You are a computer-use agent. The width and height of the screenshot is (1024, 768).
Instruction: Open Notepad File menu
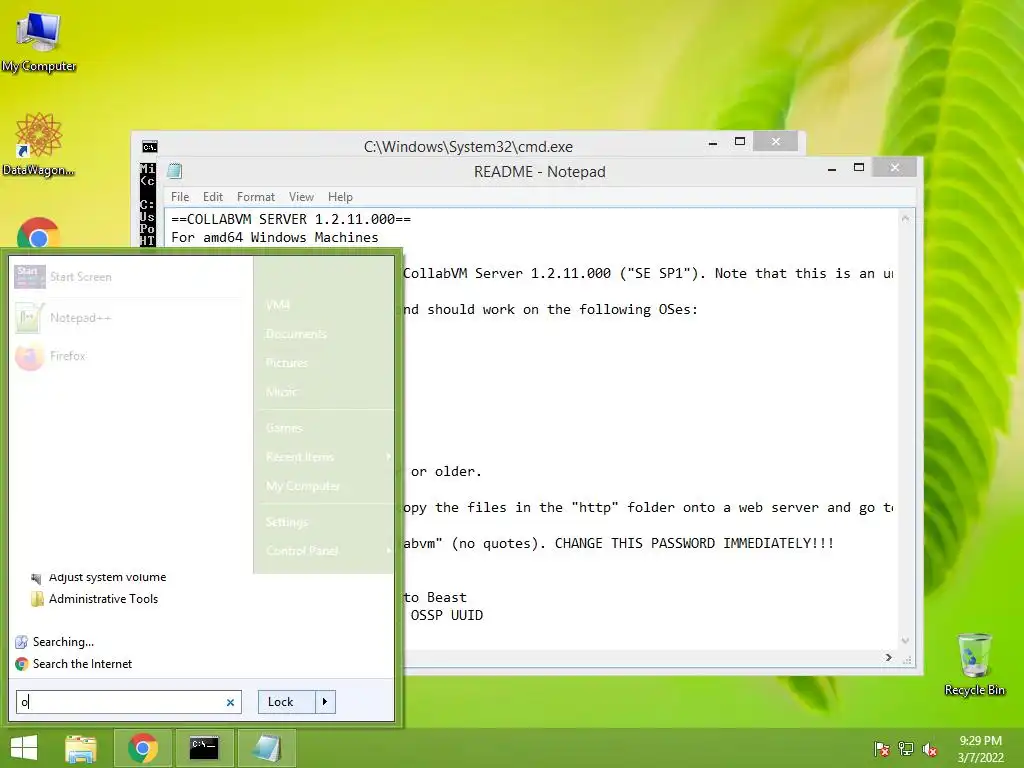point(180,197)
